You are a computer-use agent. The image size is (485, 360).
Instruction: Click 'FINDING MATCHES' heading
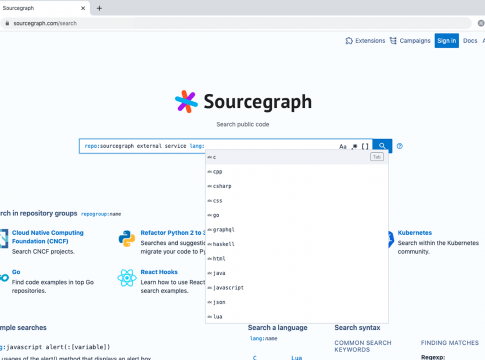click(450, 343)
